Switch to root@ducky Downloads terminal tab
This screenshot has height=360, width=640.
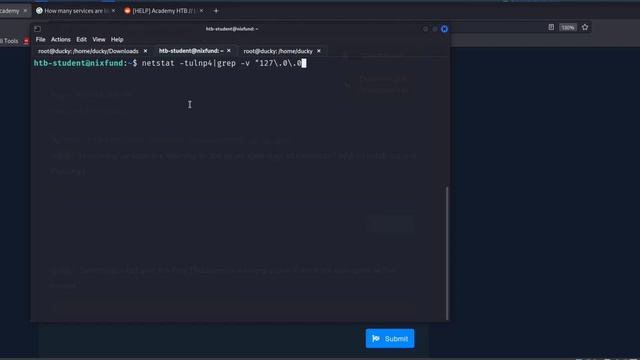[x=88, y=51]
